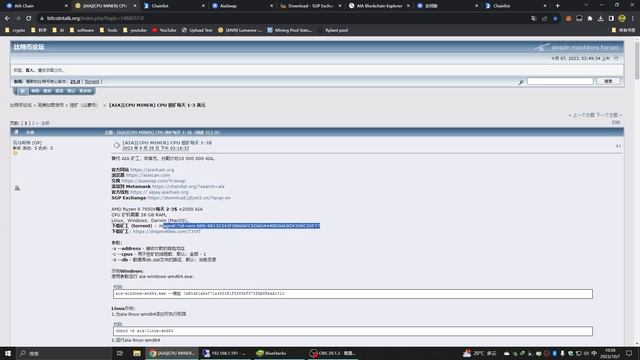Viewport: 640px width, 360px height.
Task: Switch to the last Chainlist tab
Action: (515, 6)
